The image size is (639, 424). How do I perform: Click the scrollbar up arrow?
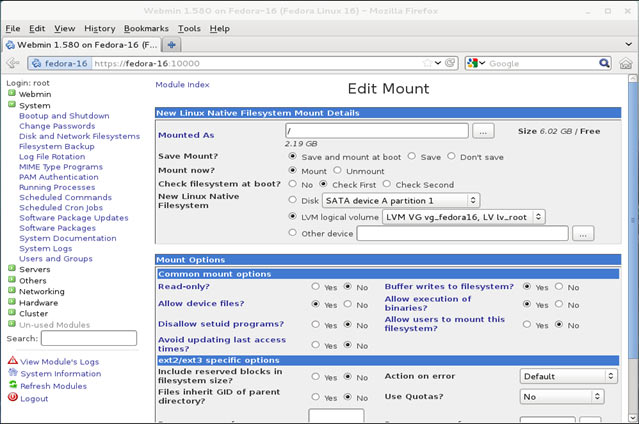click(x=633, y=78)
